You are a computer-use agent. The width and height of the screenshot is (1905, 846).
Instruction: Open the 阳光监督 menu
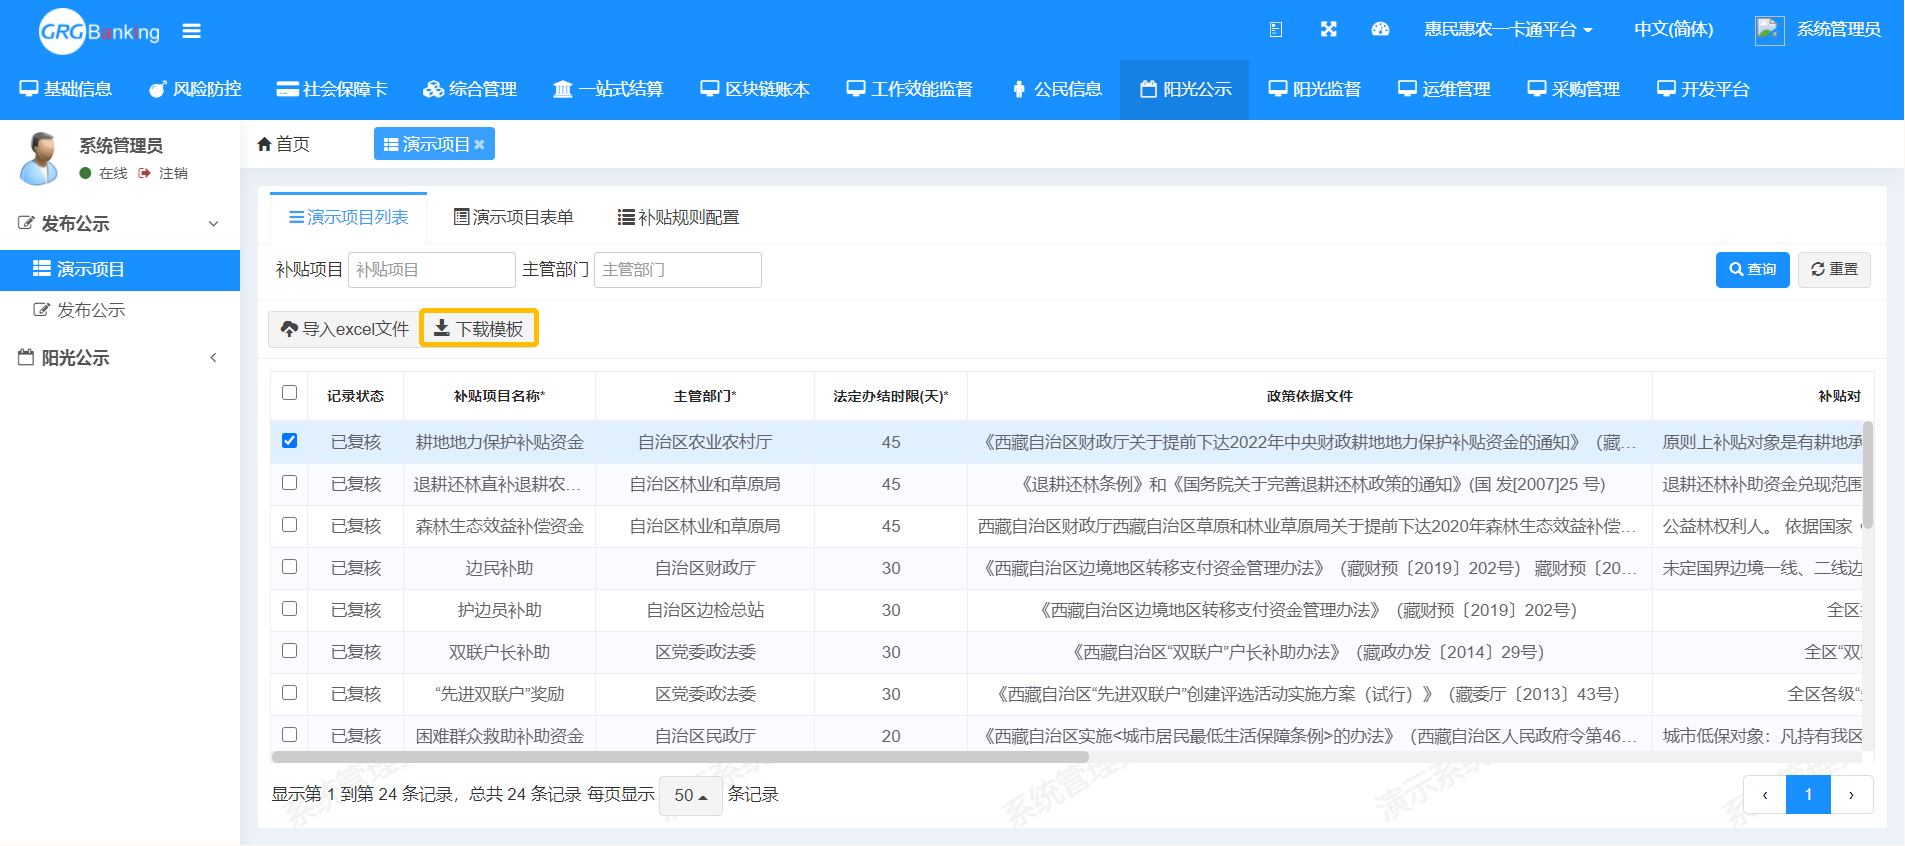(x=1315, y=89)
